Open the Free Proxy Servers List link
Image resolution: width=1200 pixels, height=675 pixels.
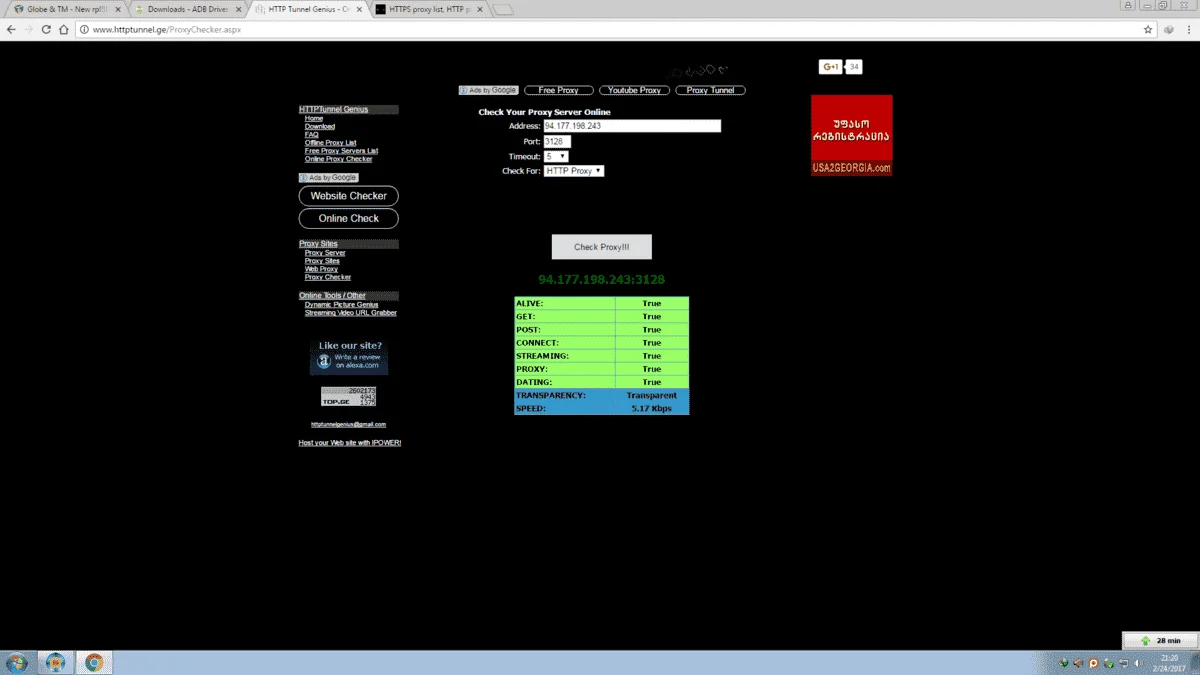coord(342,151)
